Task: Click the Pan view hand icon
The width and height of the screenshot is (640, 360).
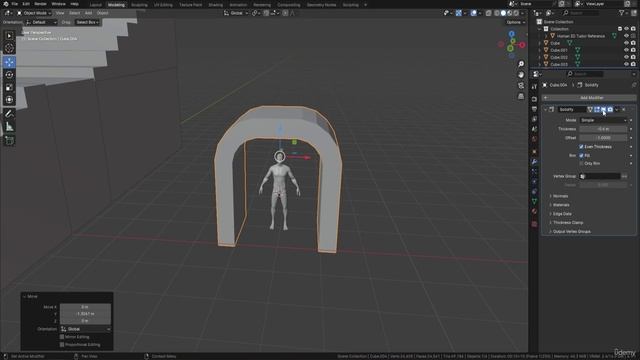Action: click(521, 75)
